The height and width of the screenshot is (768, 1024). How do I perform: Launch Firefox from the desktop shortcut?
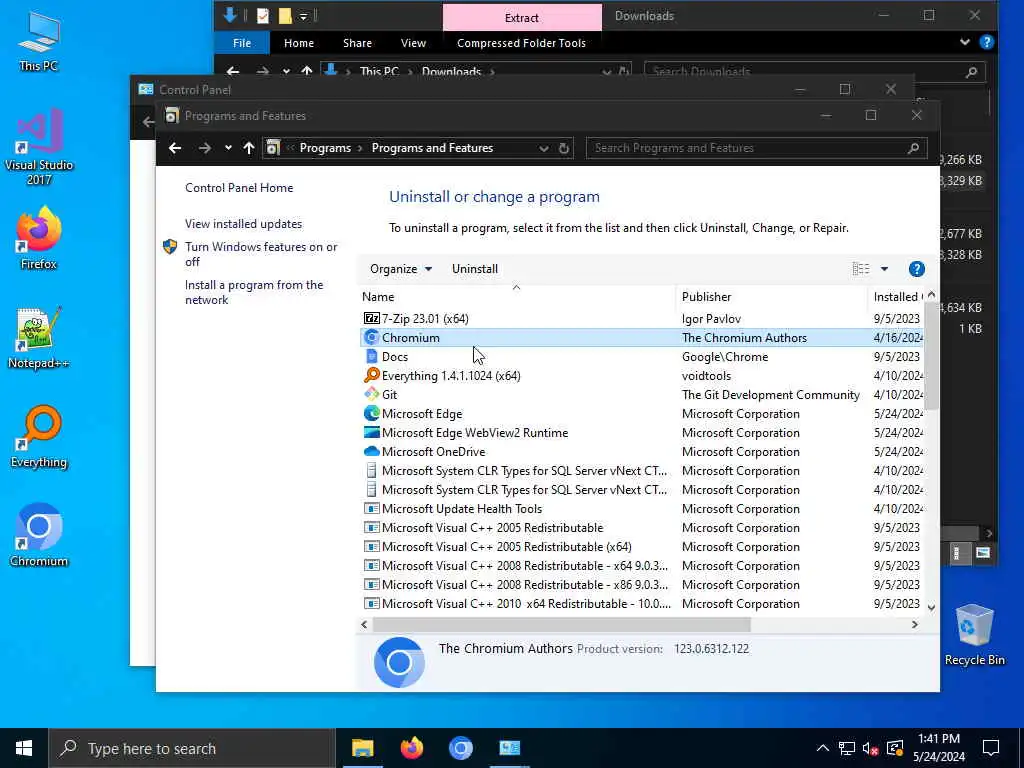click(39, 238)
